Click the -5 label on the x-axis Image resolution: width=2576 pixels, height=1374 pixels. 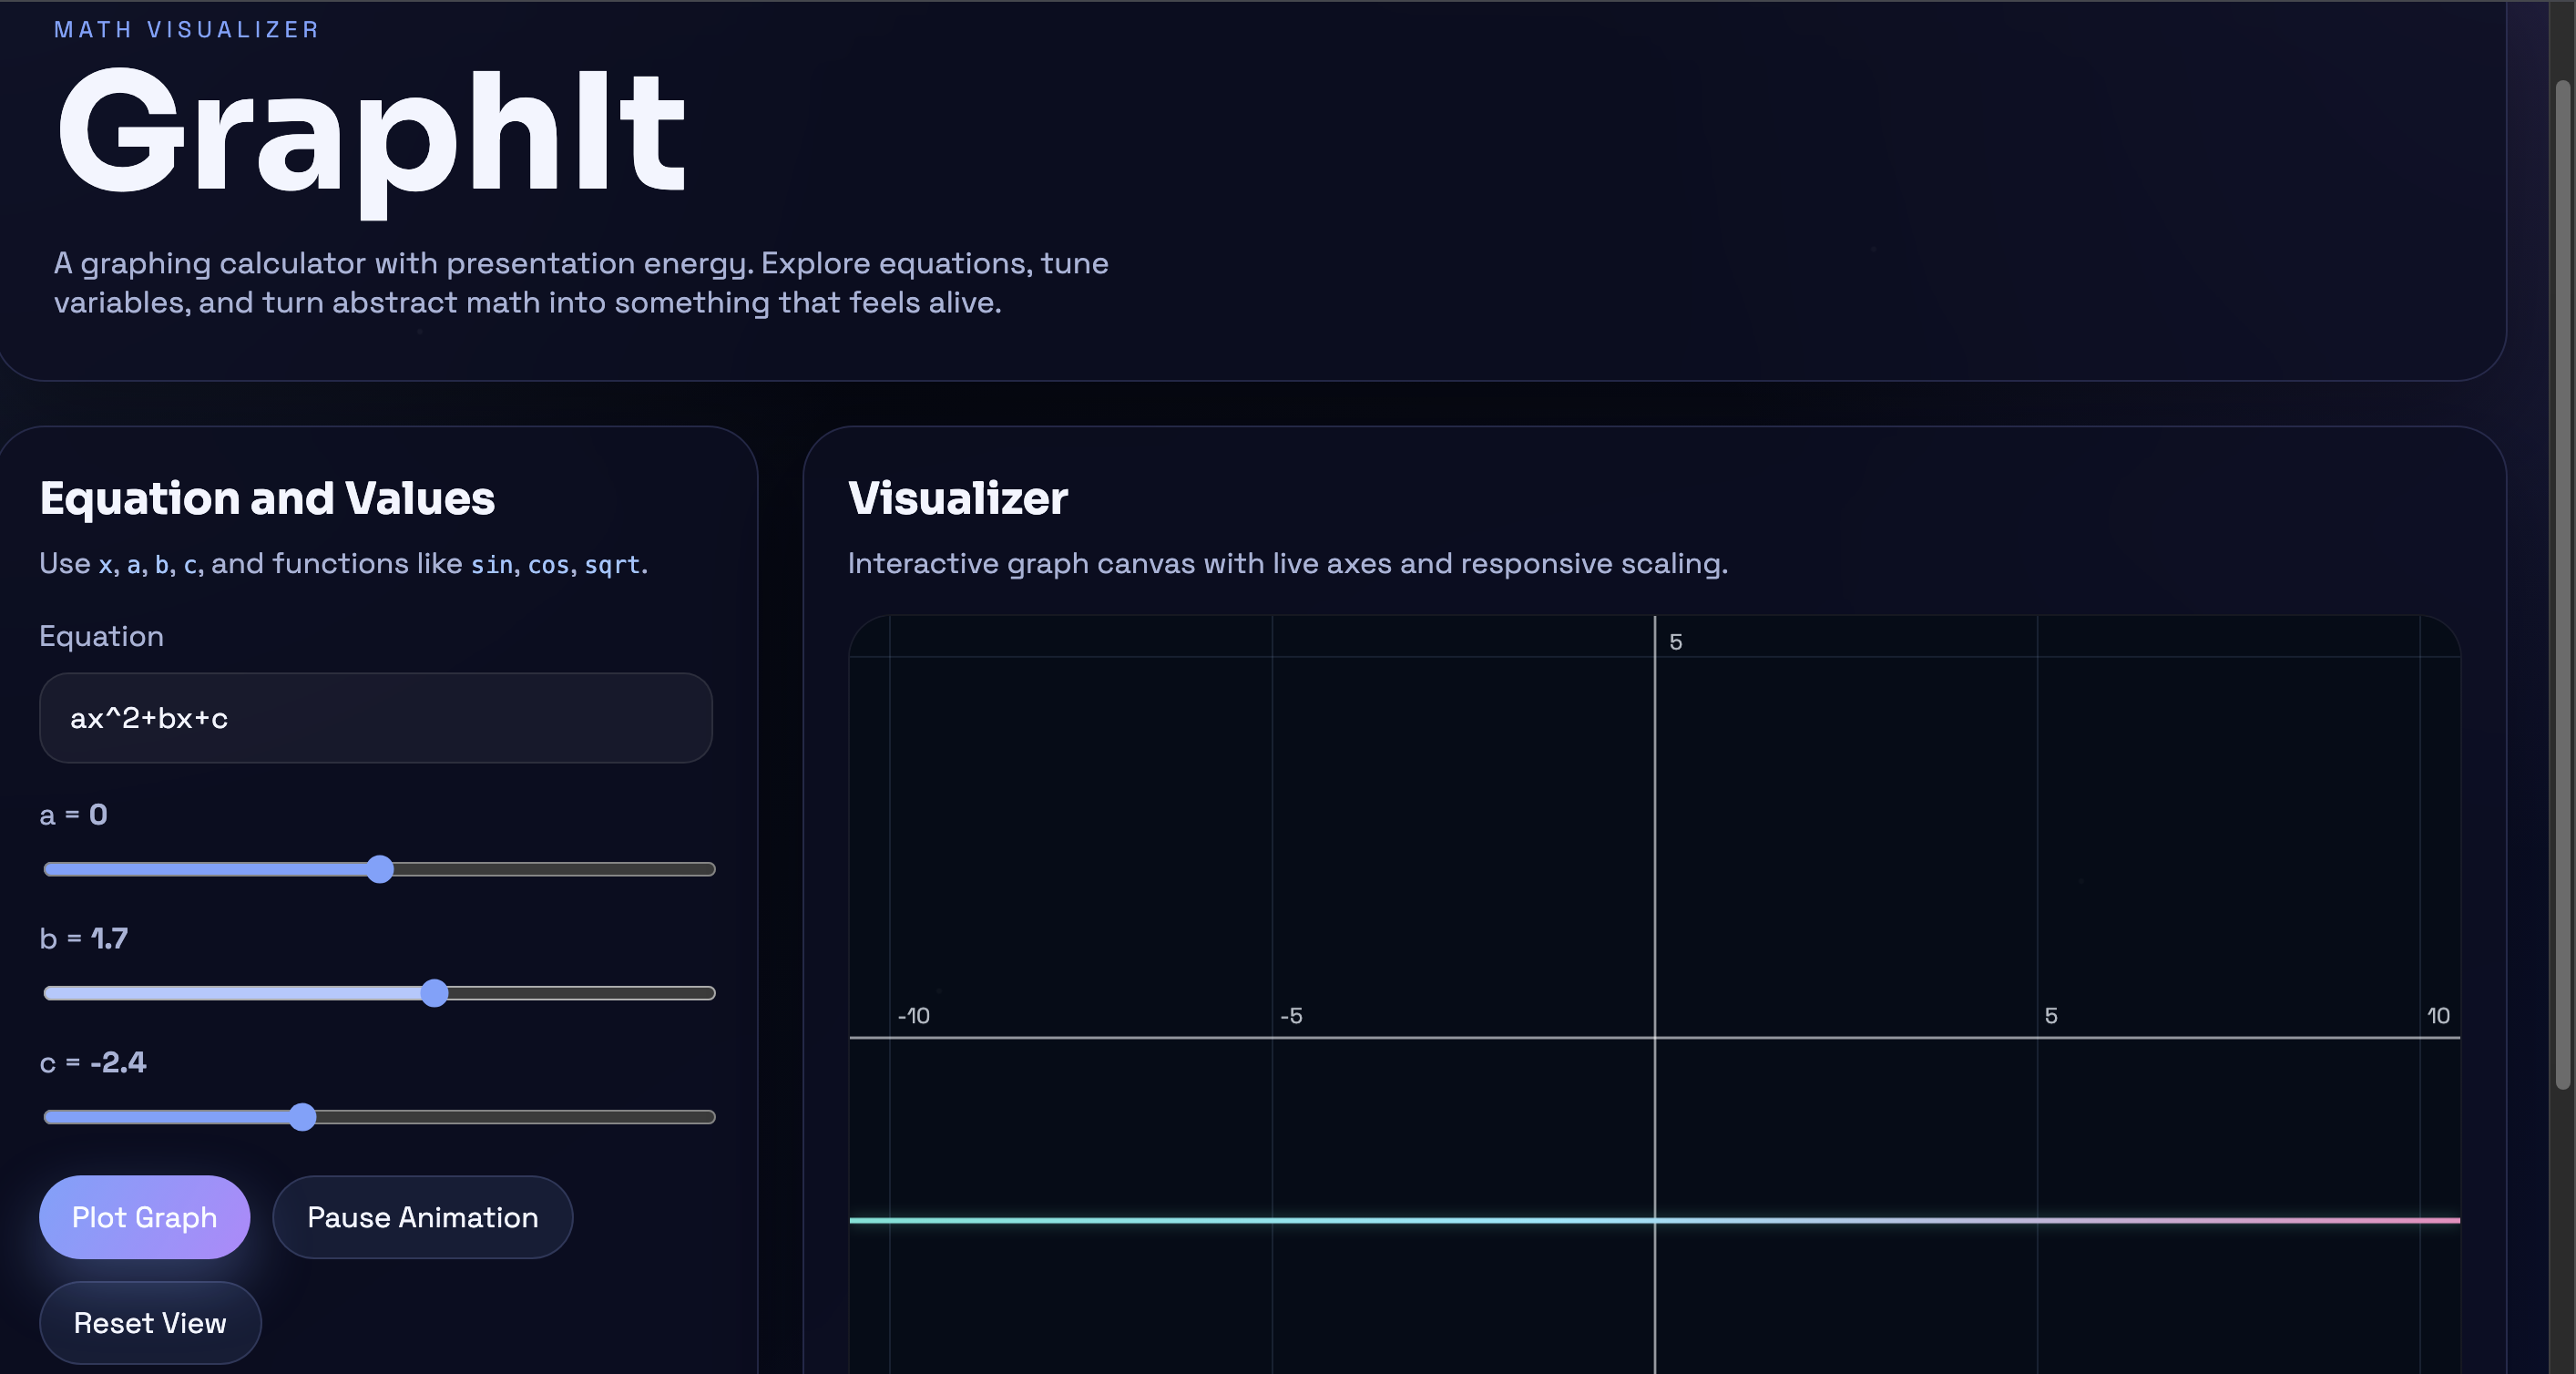pos(1291,1016)
